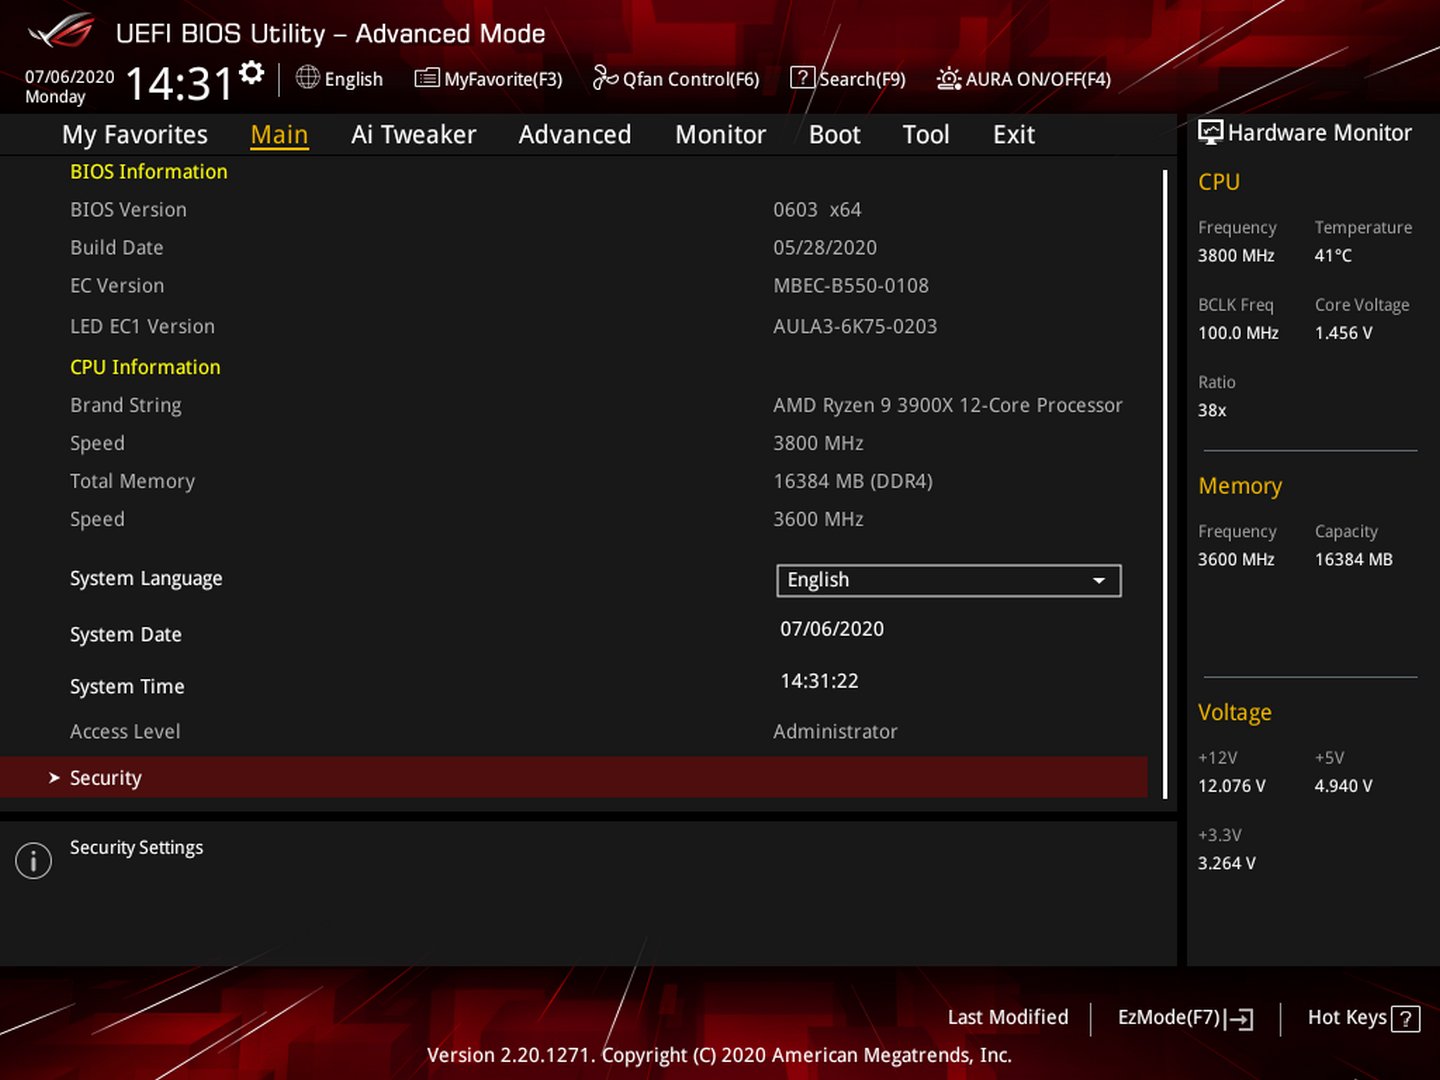The image size is (1440, 1080).
Task: Click the globe language icon
Action: pos(308,77)
